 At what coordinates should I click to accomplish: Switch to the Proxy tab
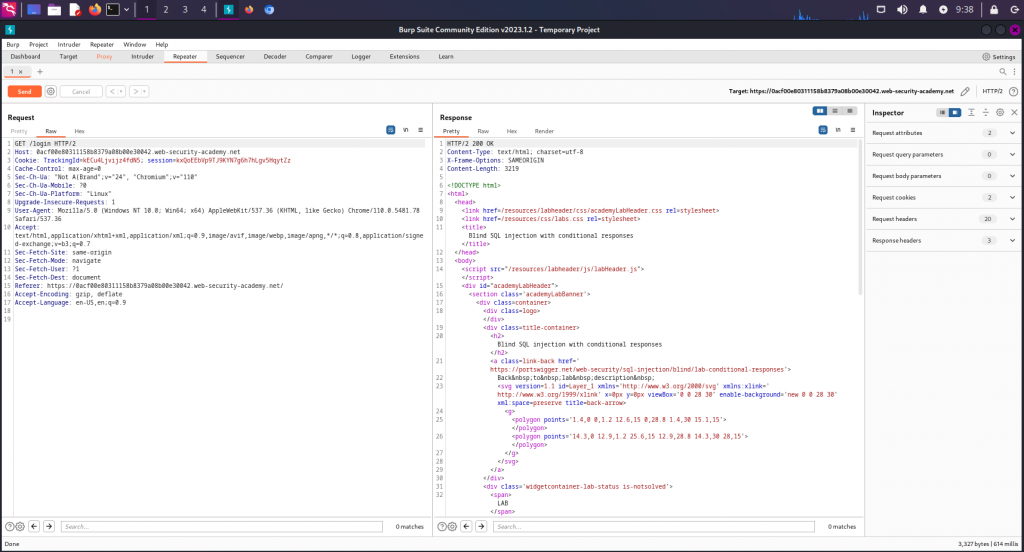[104, 57]
